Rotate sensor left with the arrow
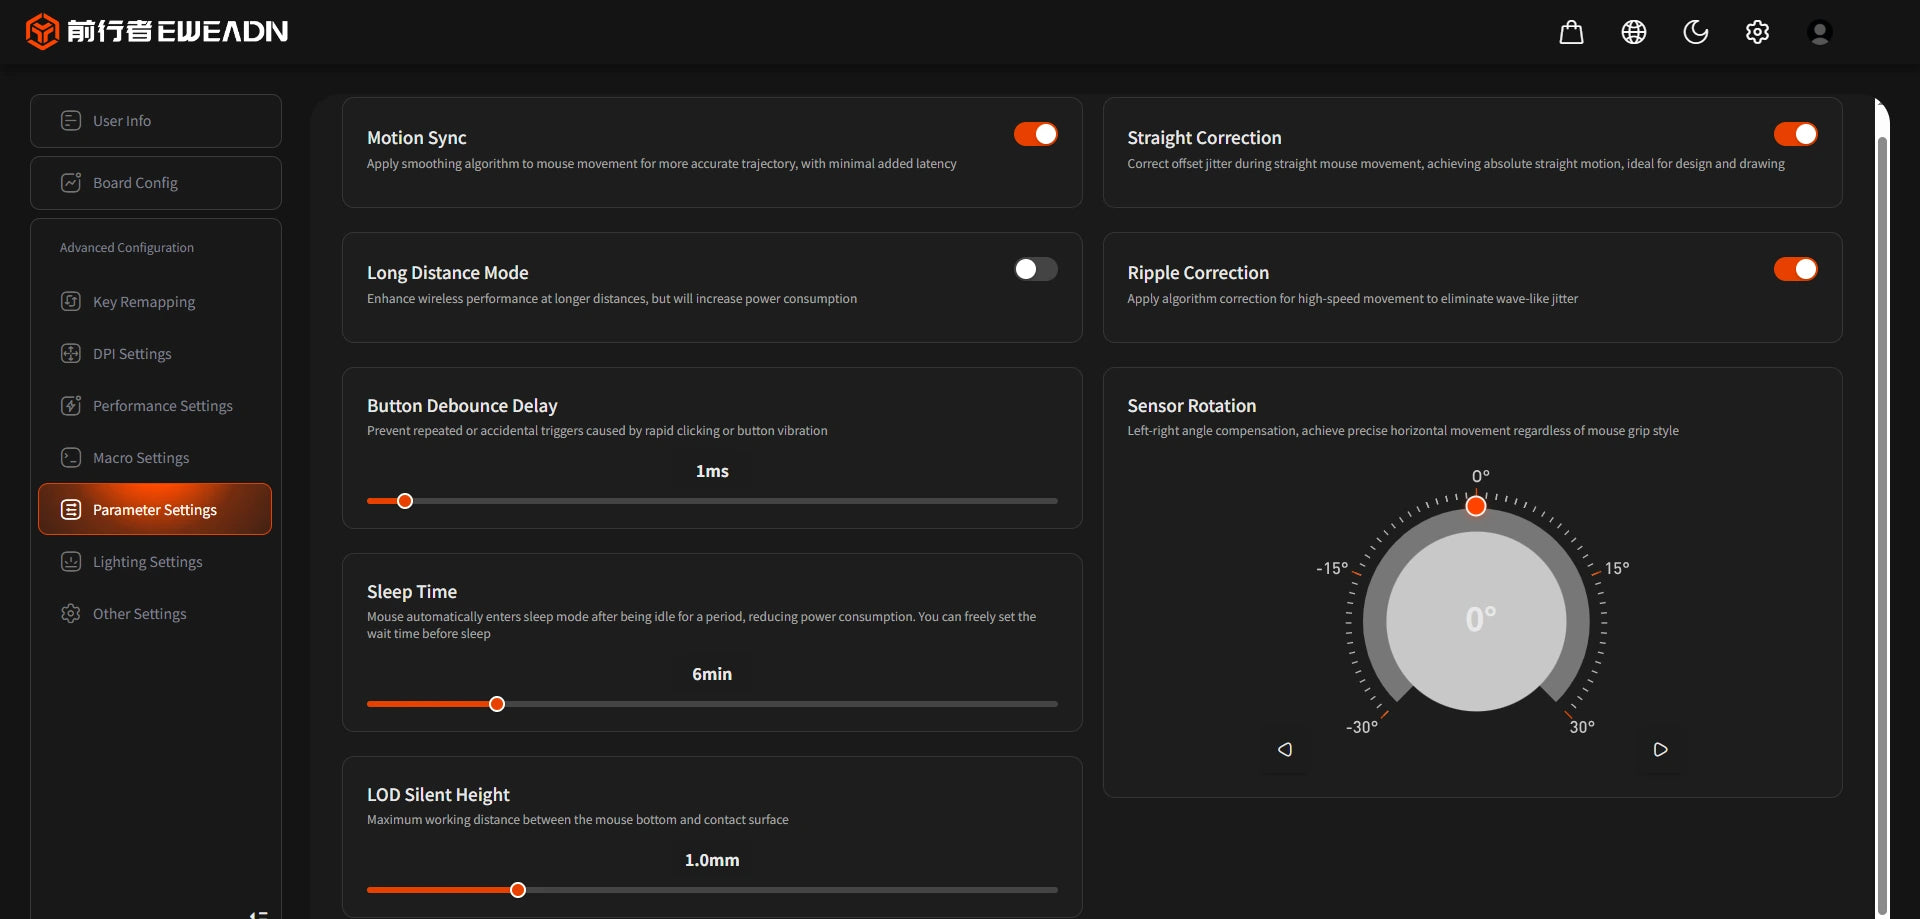The image size is (1920, 919). [1285, 749]
